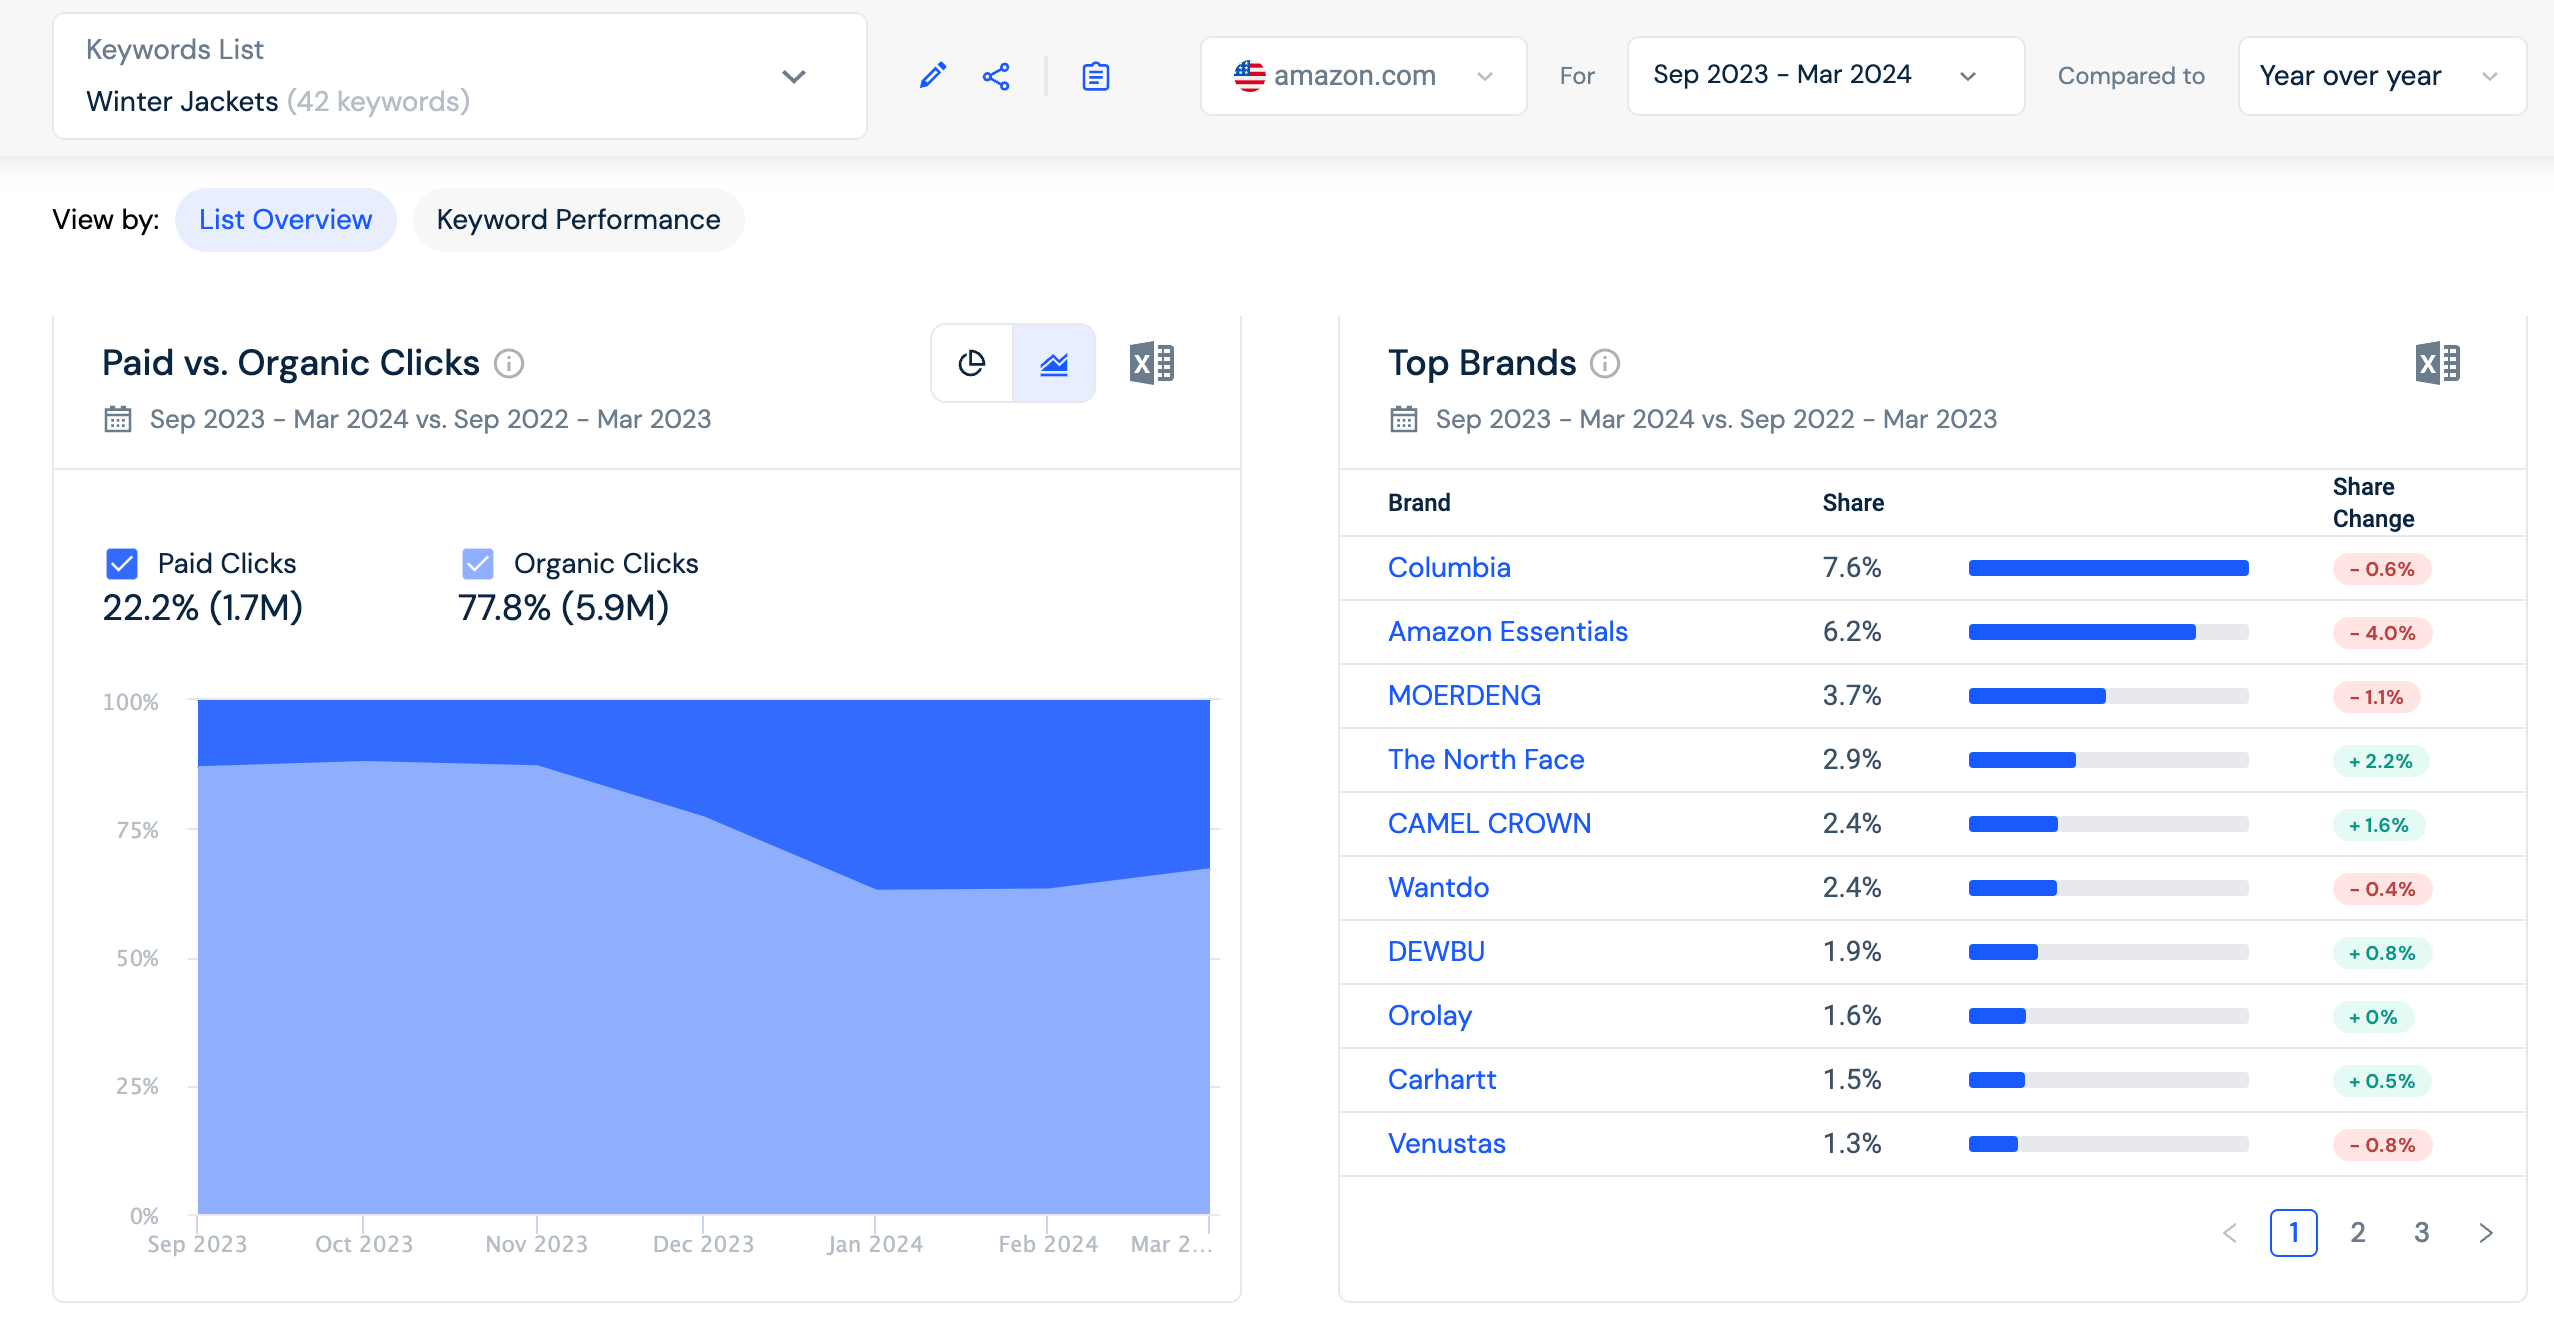
Task: Open the amazon.com domain dropdown
Action: (1364, 76)
